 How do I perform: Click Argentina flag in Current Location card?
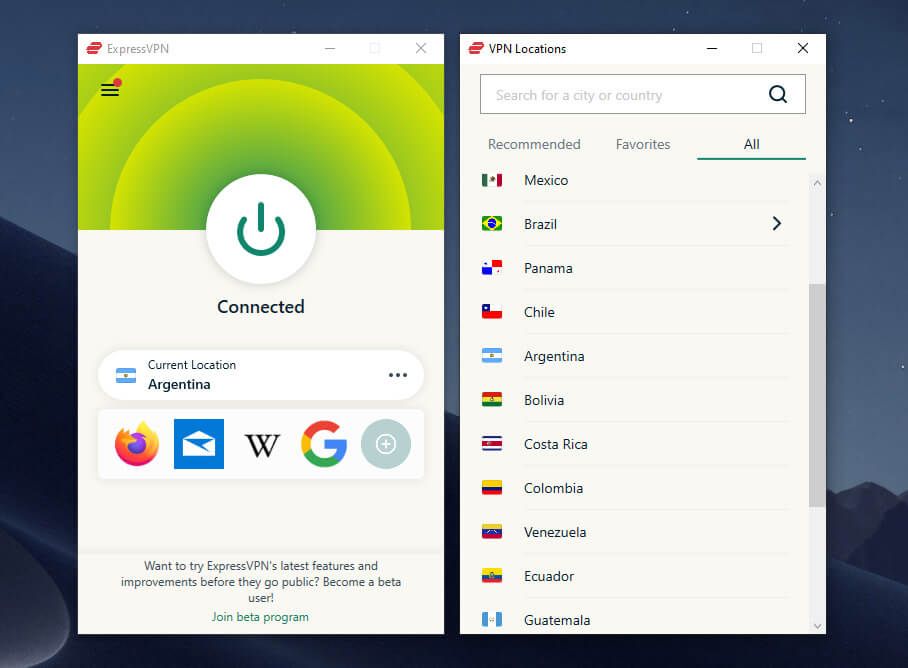pos(126,375)
